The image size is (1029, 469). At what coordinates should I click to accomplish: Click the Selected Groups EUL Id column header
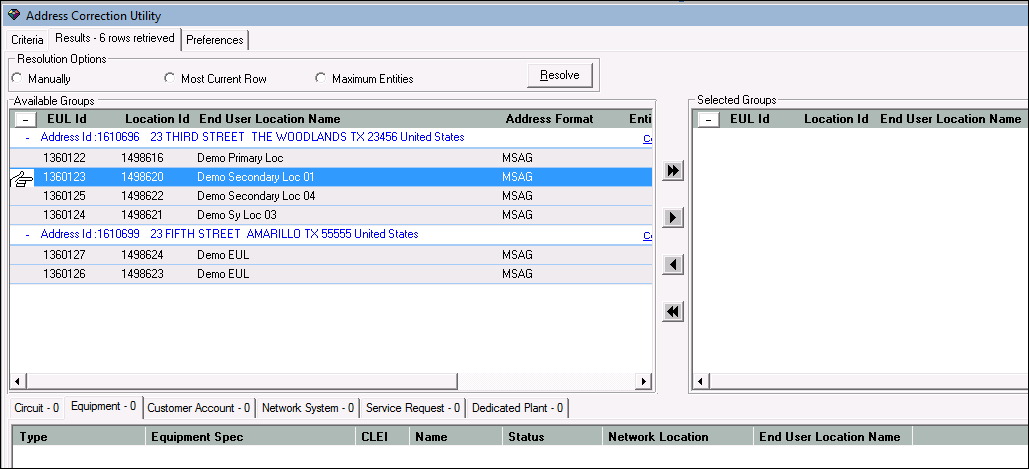[x=749, y=119]
